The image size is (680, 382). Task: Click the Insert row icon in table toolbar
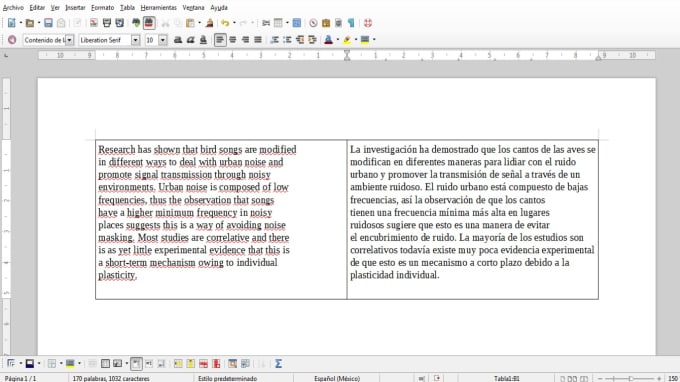point(178,363)
